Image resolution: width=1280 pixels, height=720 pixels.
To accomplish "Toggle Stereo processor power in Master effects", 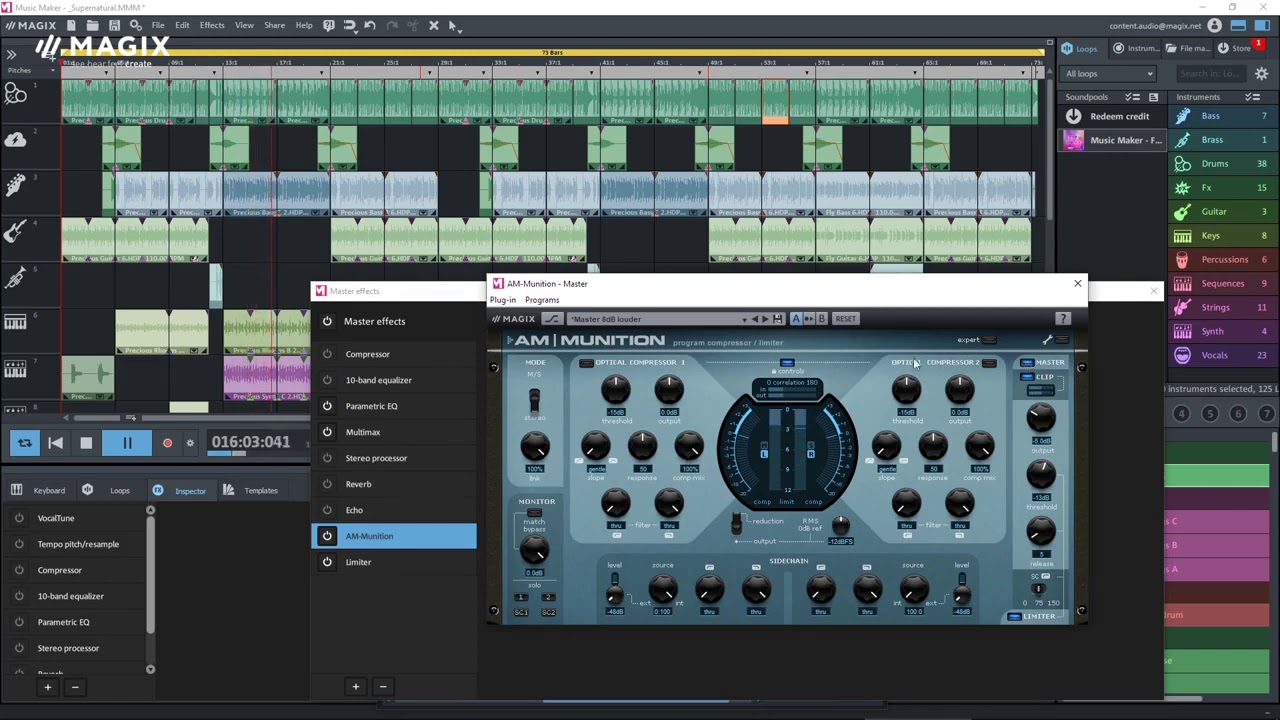I will 327,458.
